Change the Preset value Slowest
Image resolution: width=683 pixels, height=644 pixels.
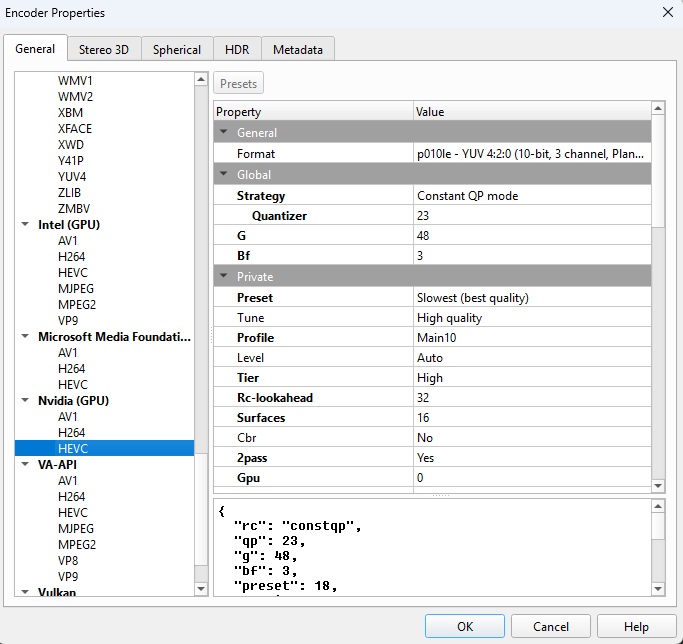pos(530,298)
